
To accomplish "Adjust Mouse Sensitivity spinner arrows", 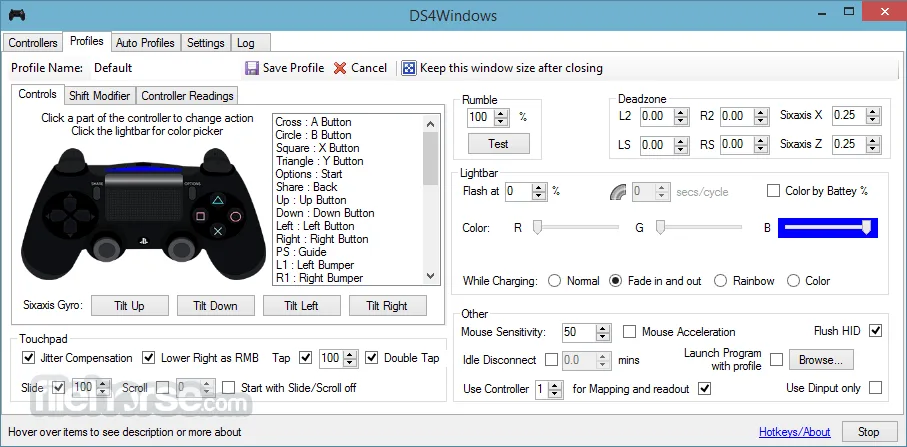I will (x=603, y=333).
